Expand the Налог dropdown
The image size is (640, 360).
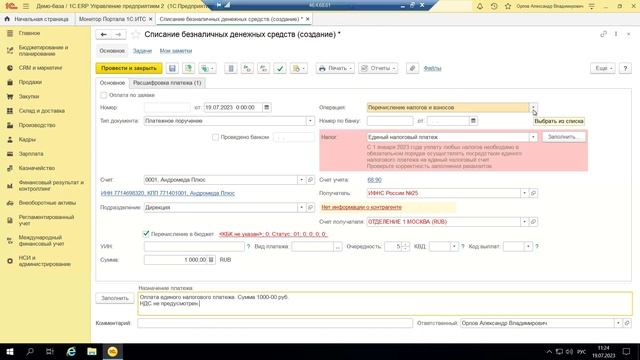[x=533, y=137]
